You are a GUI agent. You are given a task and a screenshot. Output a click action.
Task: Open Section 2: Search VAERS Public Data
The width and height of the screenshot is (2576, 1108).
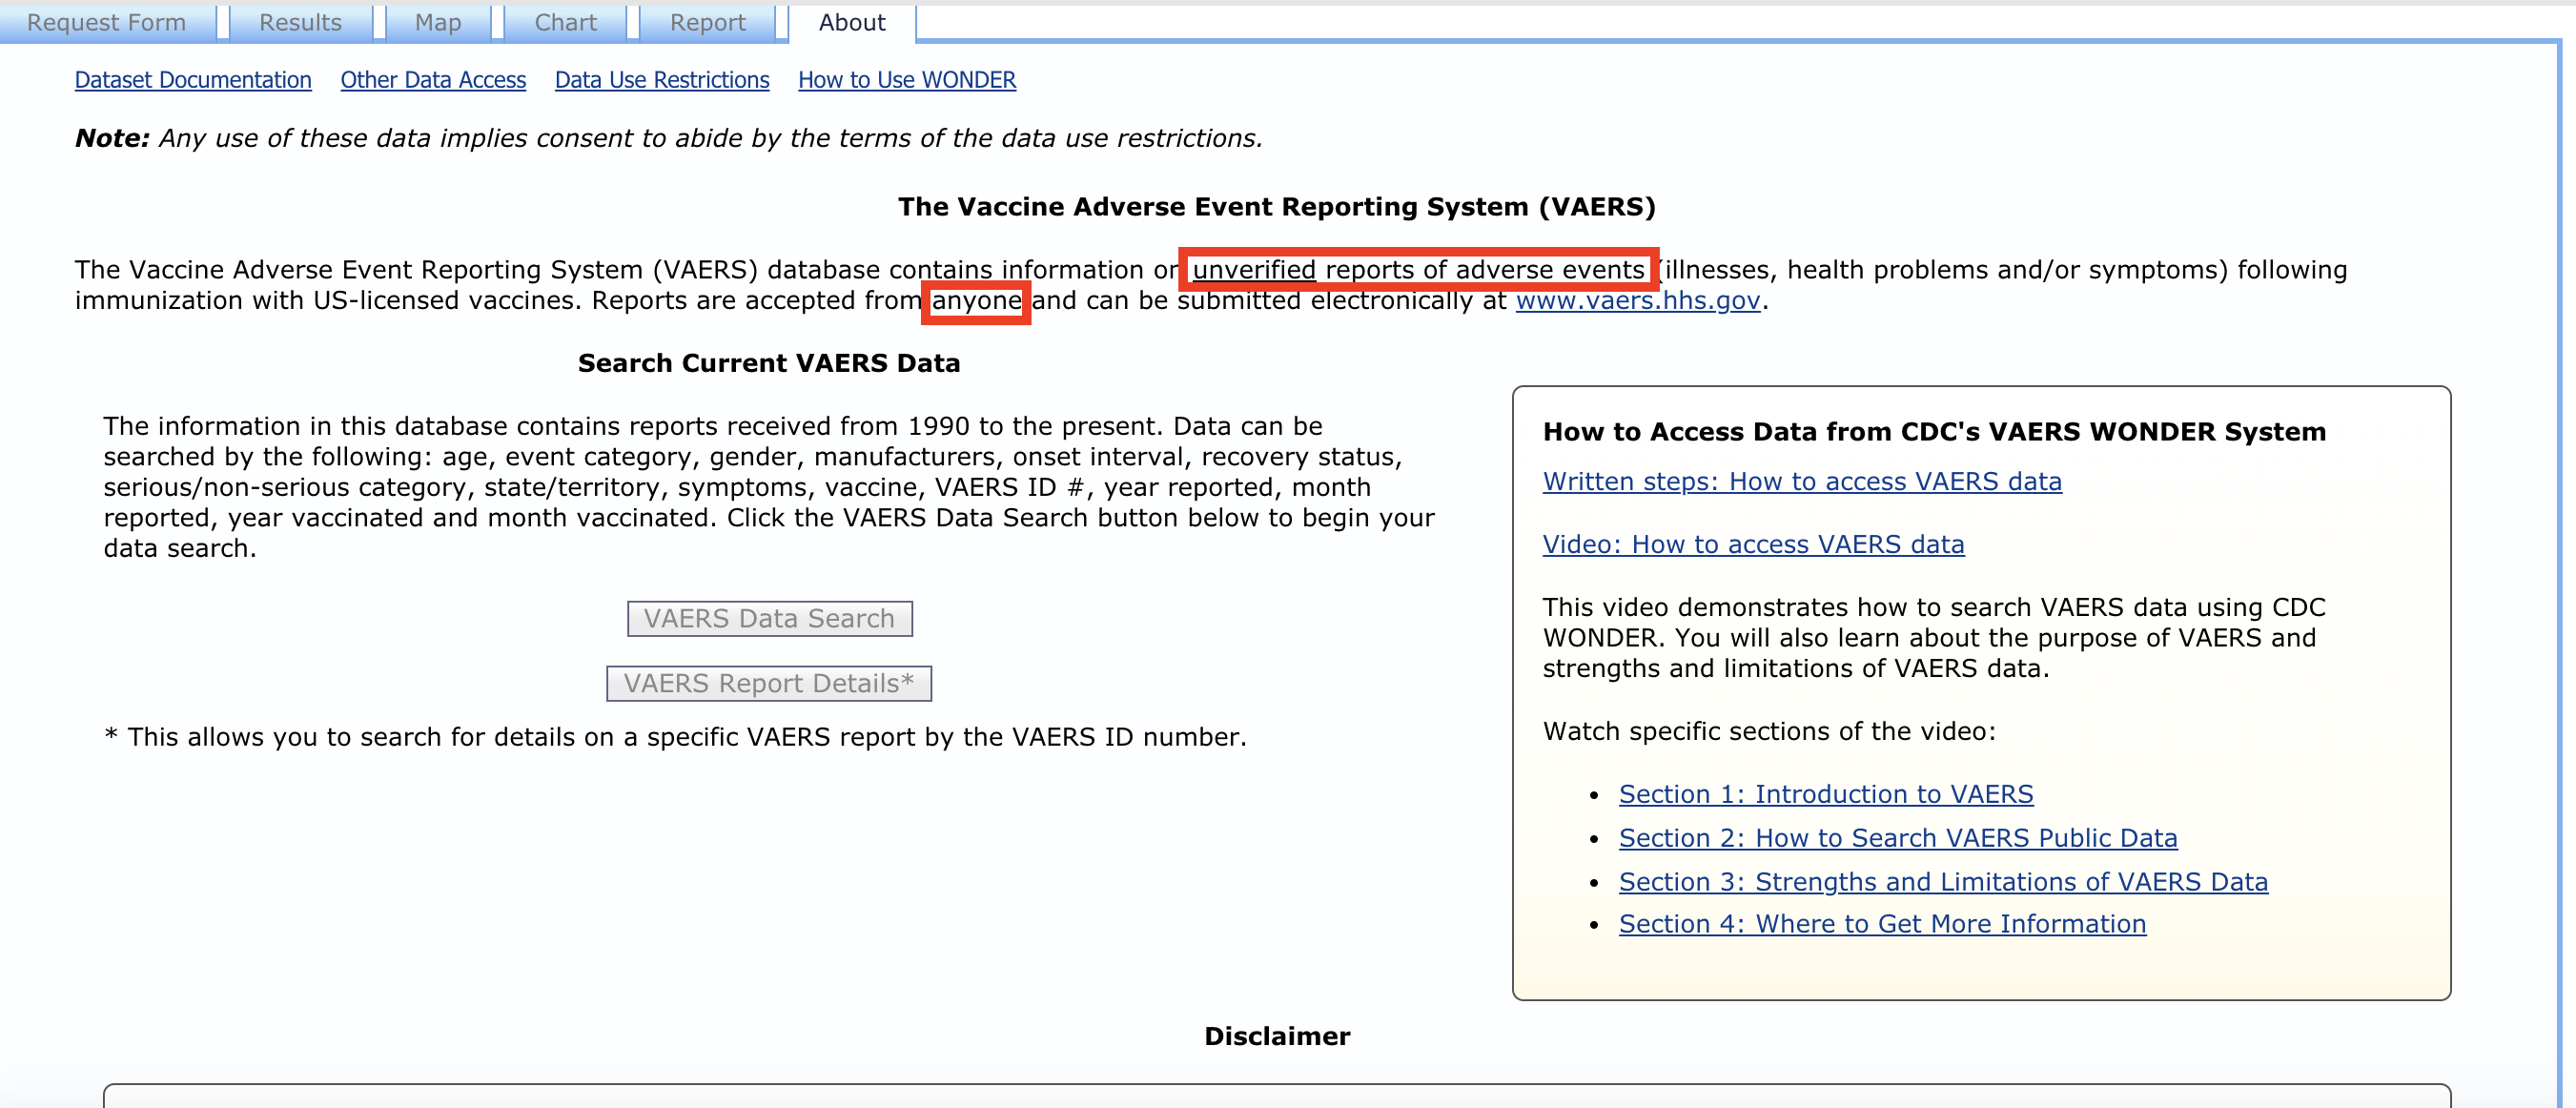[x=1897, y=838]
